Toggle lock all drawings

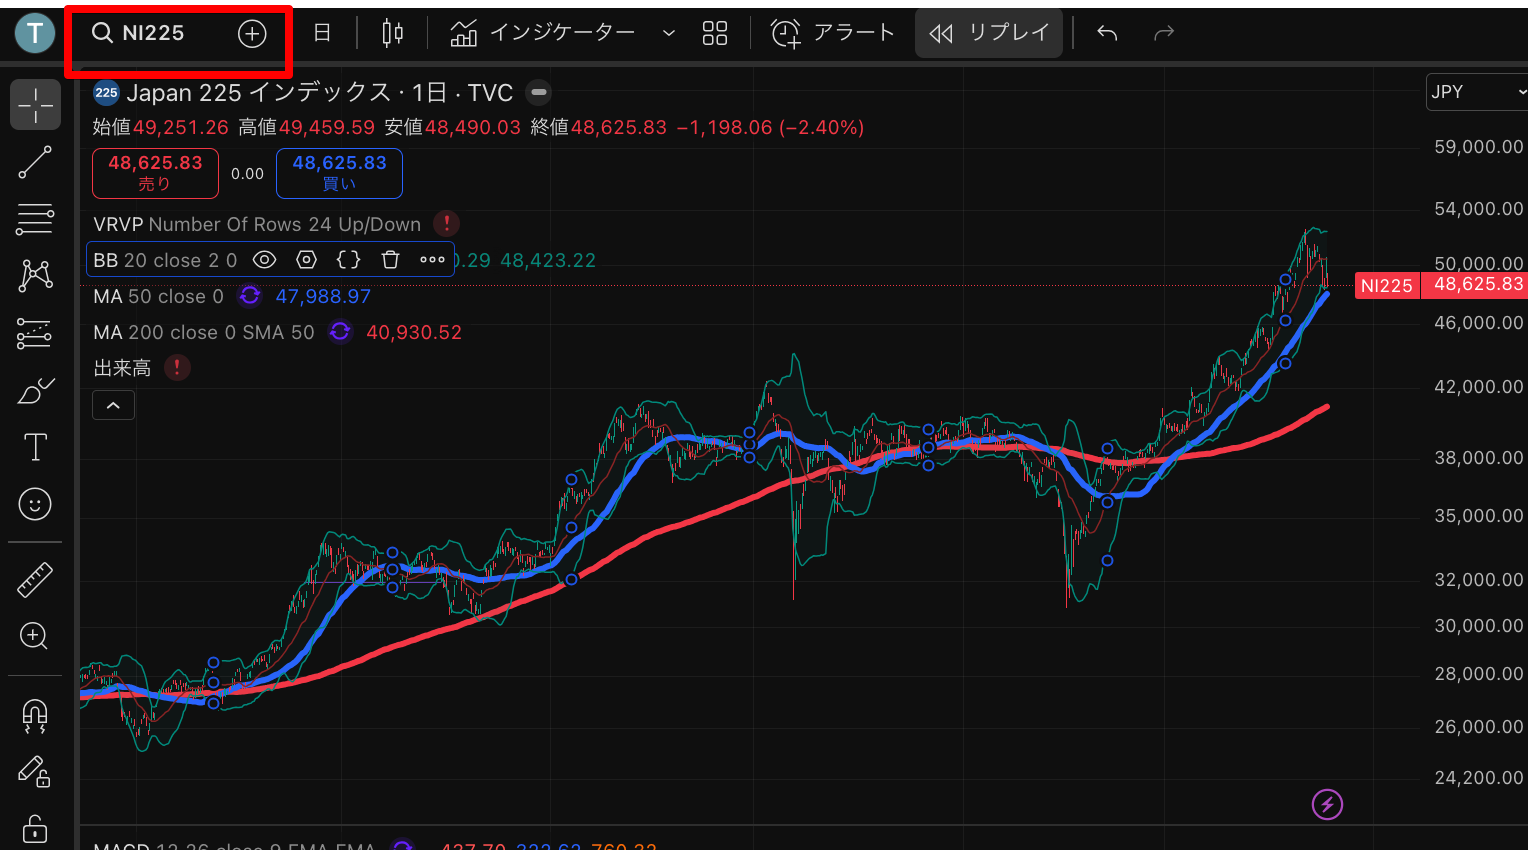(x=35, y=828)
